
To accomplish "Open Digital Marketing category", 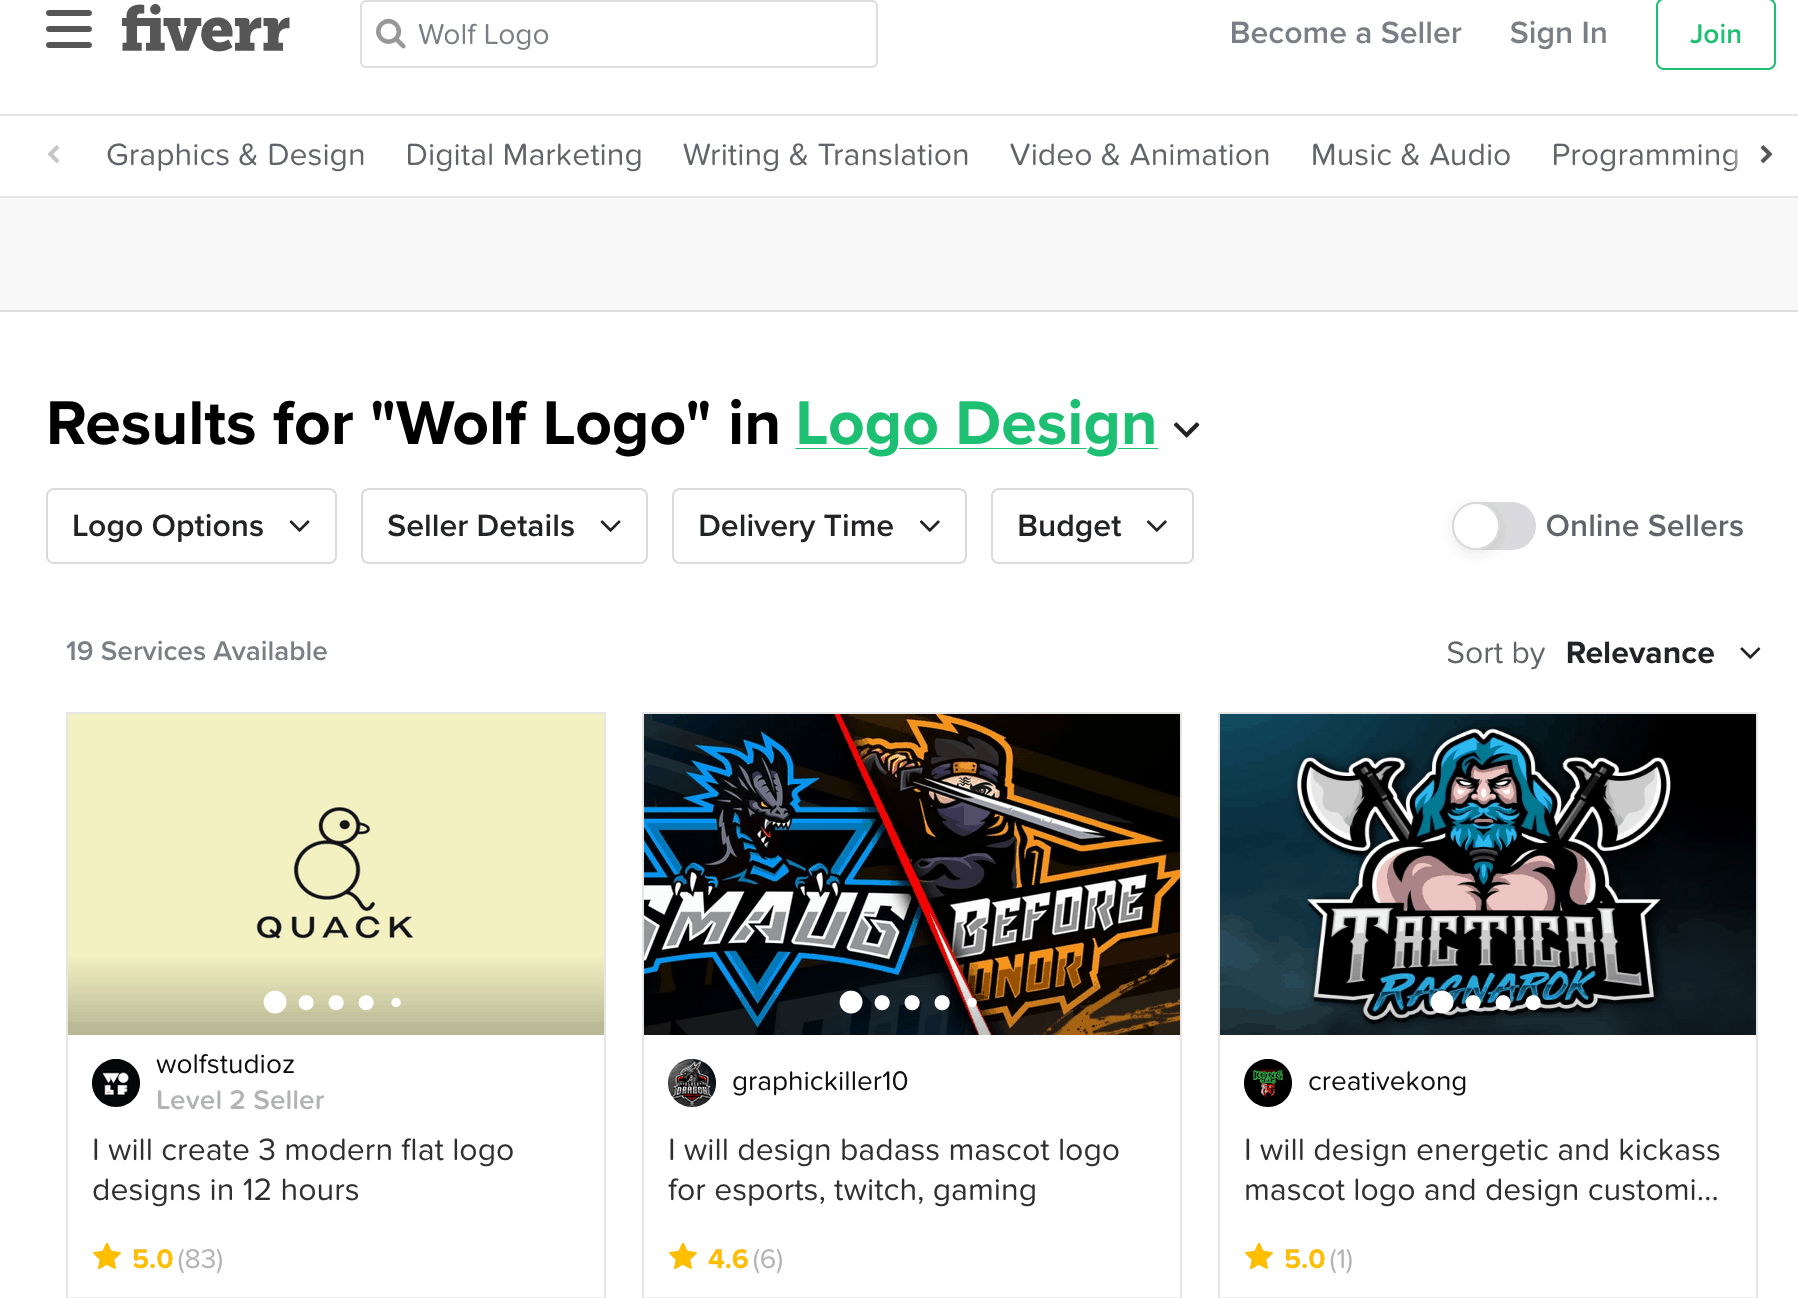I will pos(524,155).
